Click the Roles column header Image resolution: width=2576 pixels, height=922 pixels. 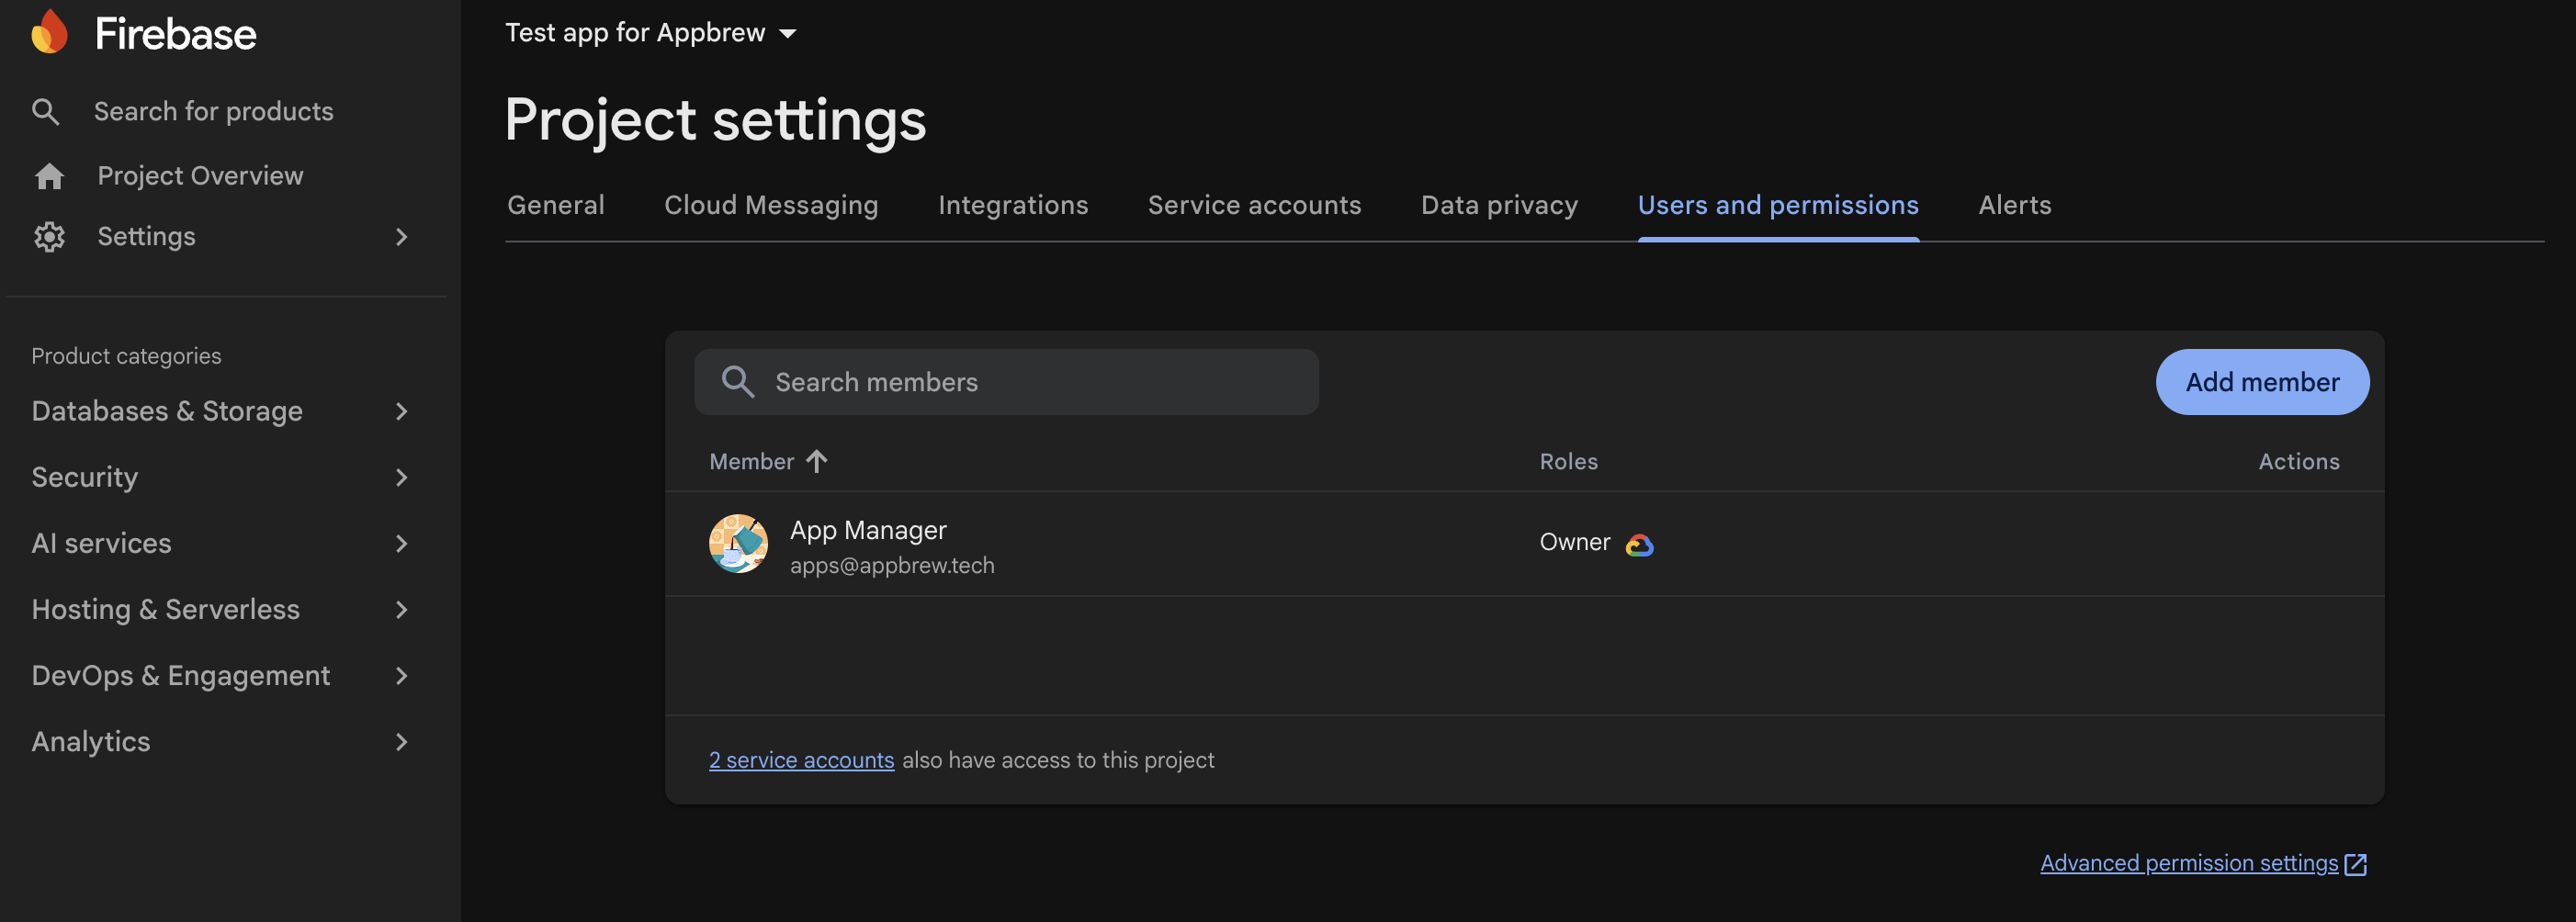1568,461
